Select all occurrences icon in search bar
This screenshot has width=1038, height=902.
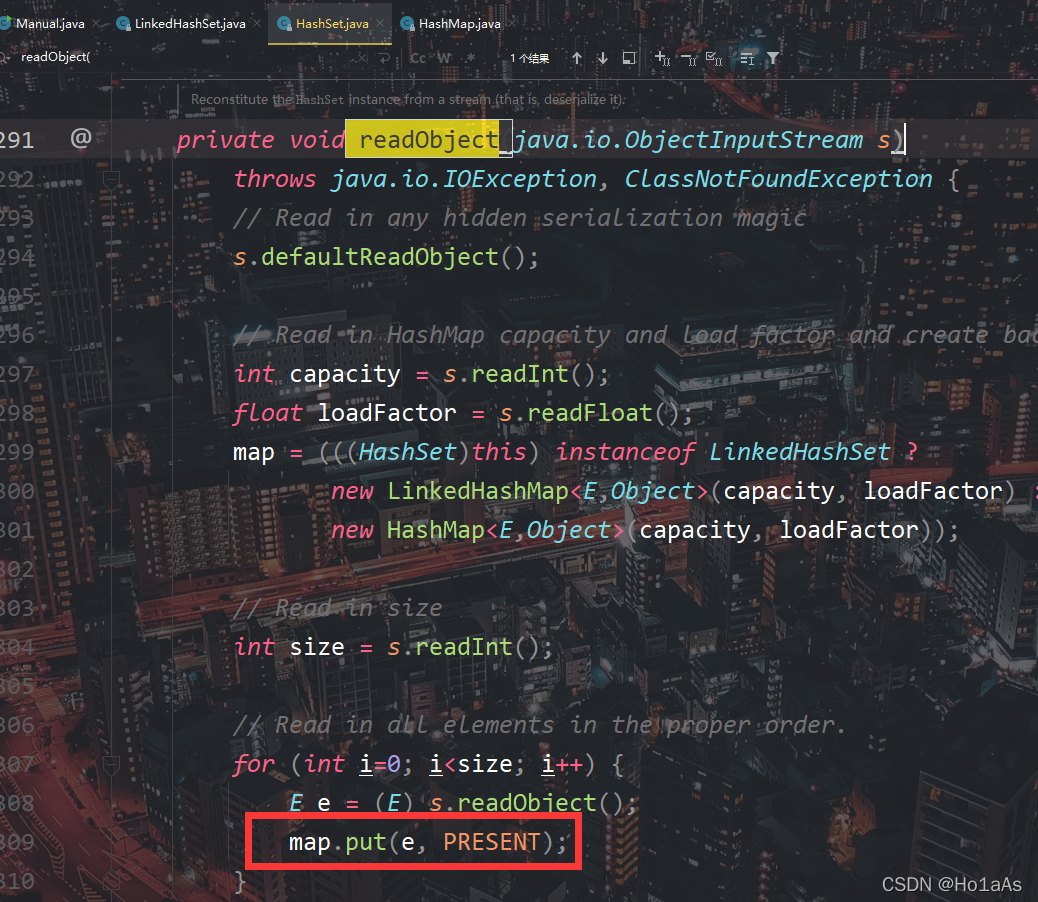pos(714,59)
